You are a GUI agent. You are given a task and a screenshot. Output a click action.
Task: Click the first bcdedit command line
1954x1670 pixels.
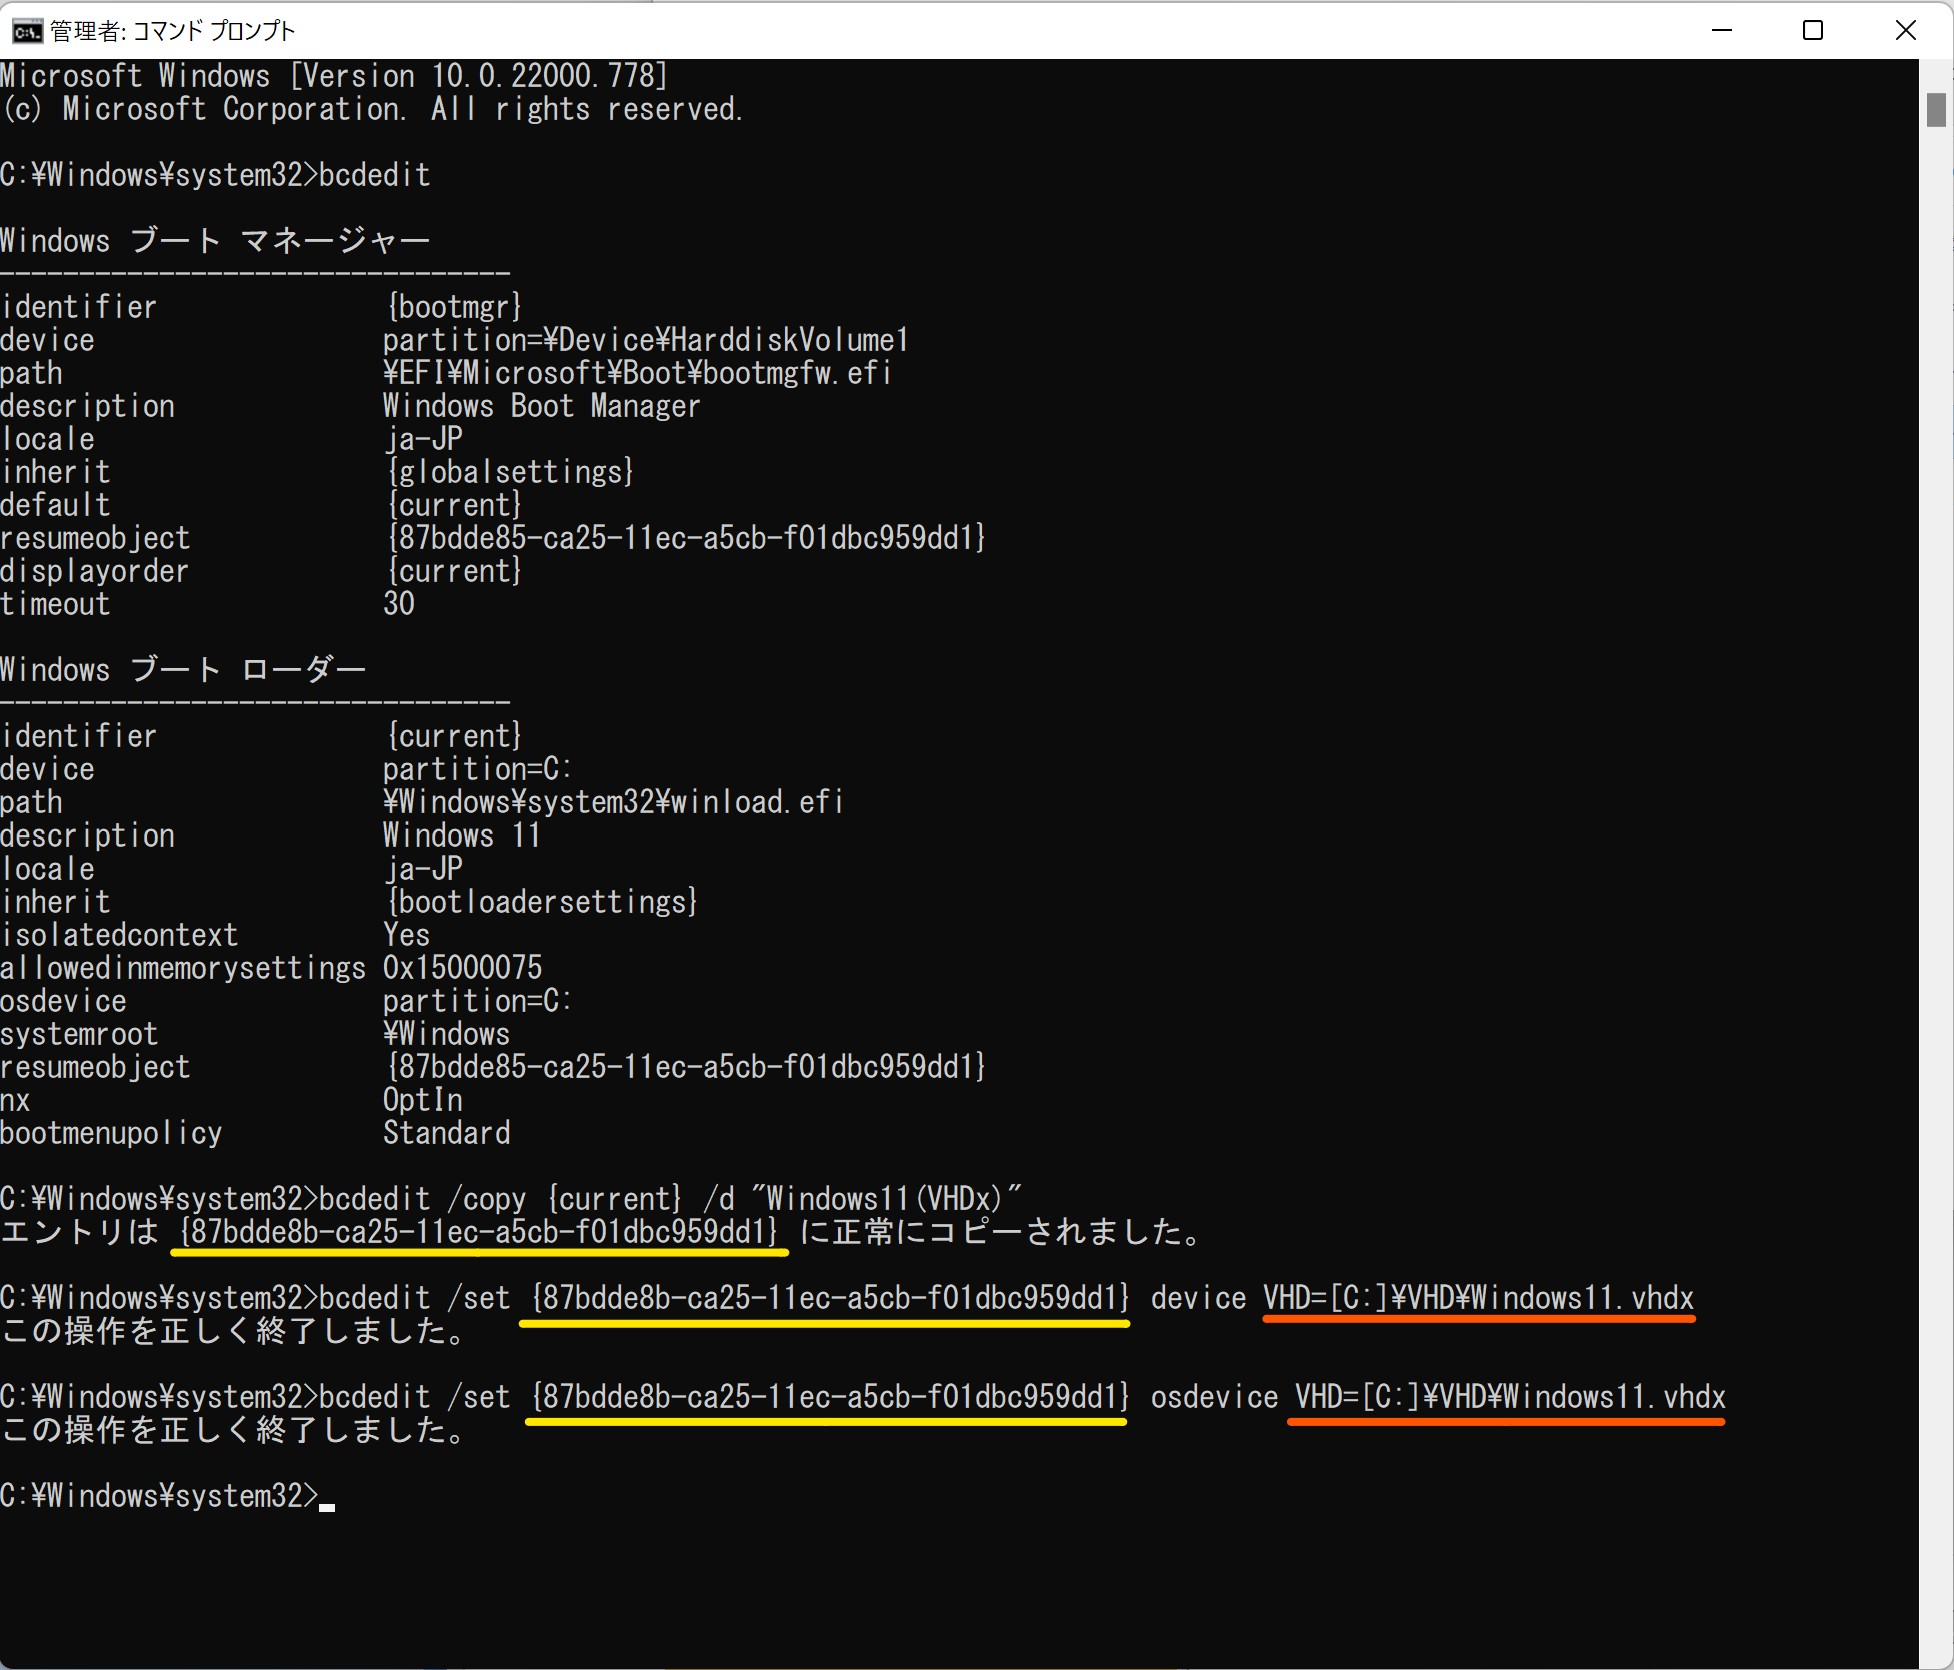(215, 175)
